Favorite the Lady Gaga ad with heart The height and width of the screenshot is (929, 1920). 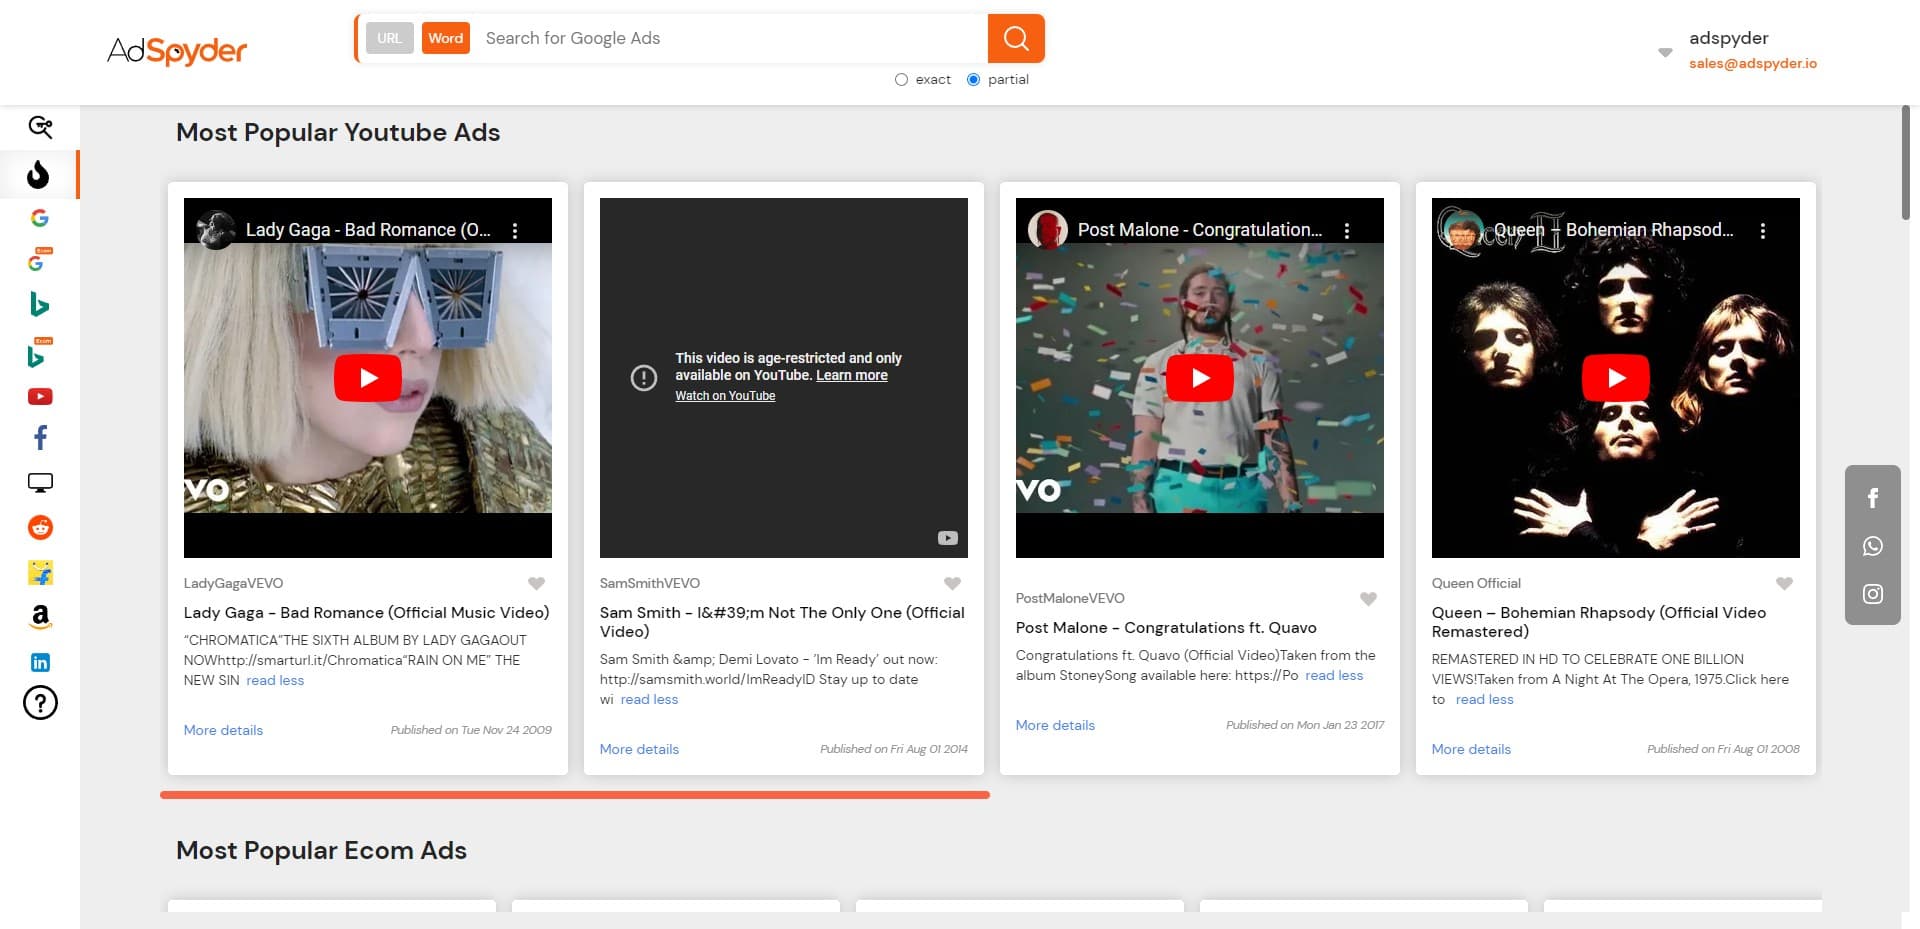click(537, 584)
